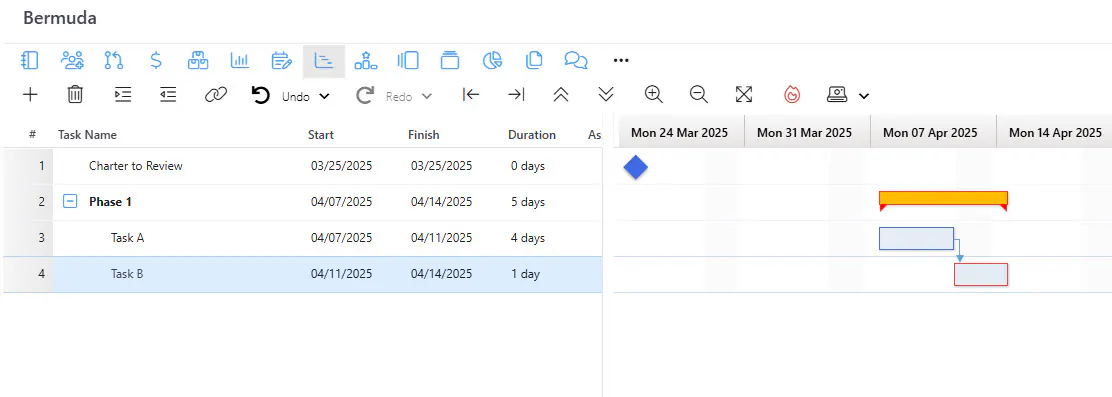Select the Task B name cell

coord(127,274)
